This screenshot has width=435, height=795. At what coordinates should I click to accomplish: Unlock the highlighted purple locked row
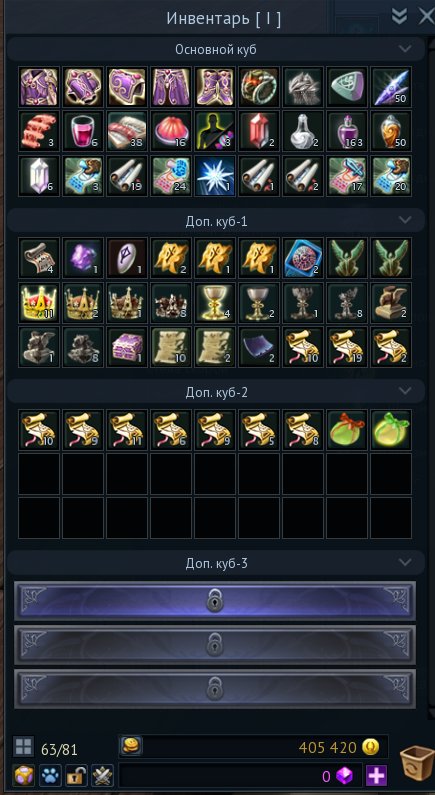click(x=215, y=601)
